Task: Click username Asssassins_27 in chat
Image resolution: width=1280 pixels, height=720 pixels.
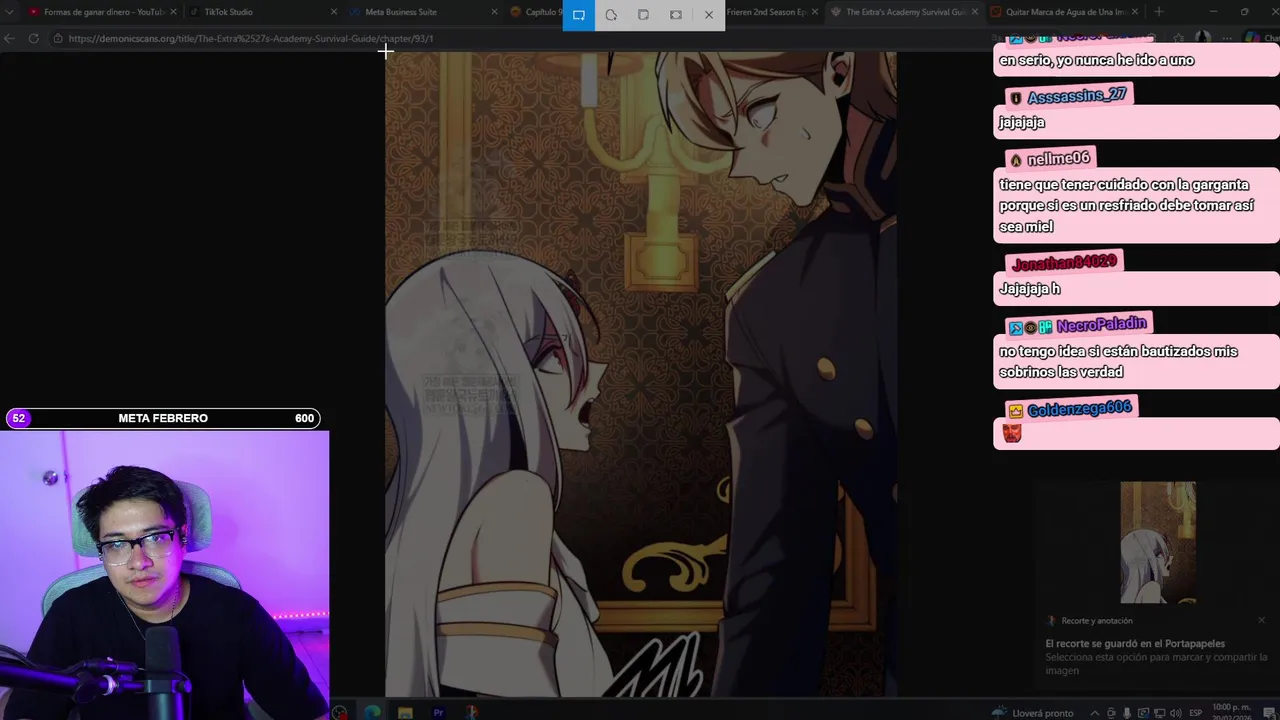Action: [1076, 96]
